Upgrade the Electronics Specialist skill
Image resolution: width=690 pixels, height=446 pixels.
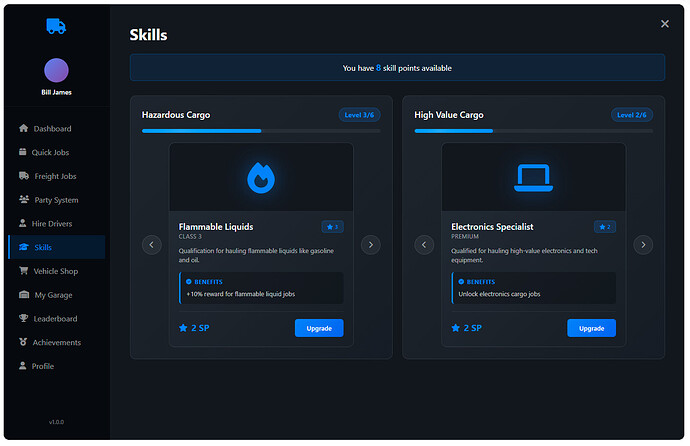coord(591,328)
